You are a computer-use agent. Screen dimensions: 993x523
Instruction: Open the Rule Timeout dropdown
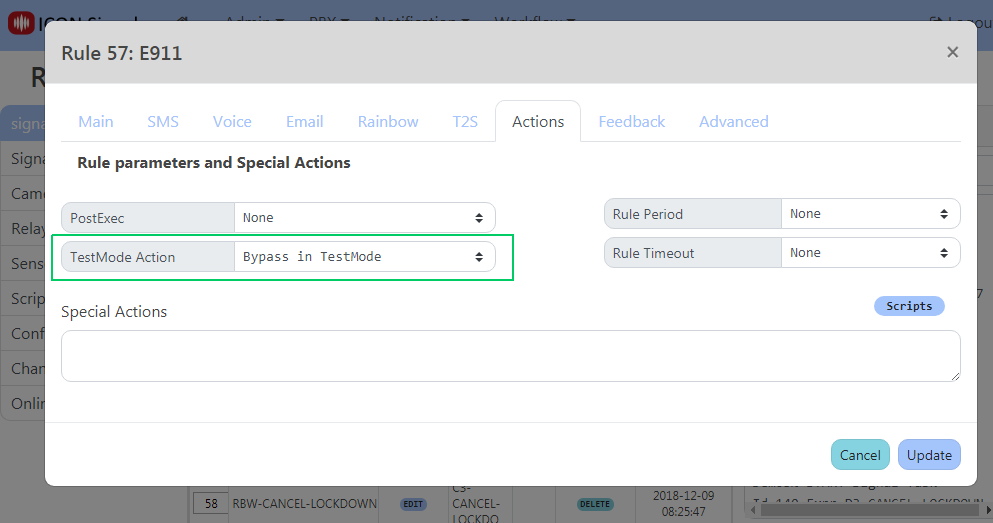click(869, 253)
